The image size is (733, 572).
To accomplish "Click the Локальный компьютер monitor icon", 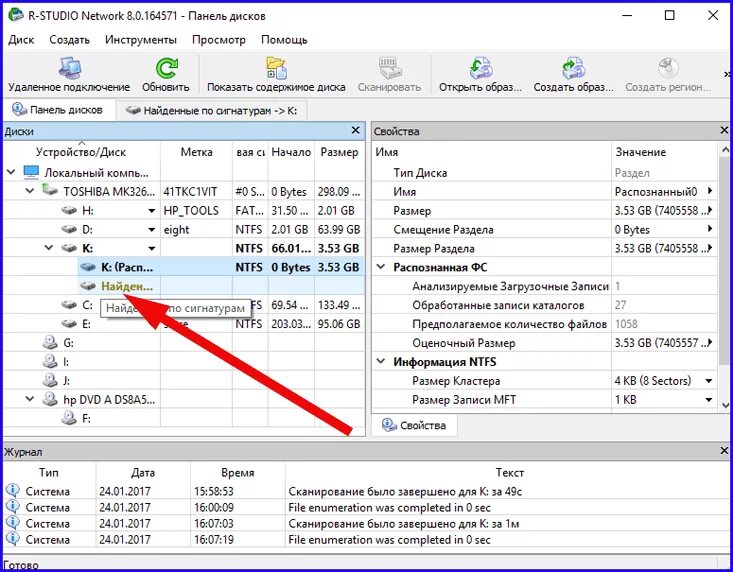I will pos(31,172).
